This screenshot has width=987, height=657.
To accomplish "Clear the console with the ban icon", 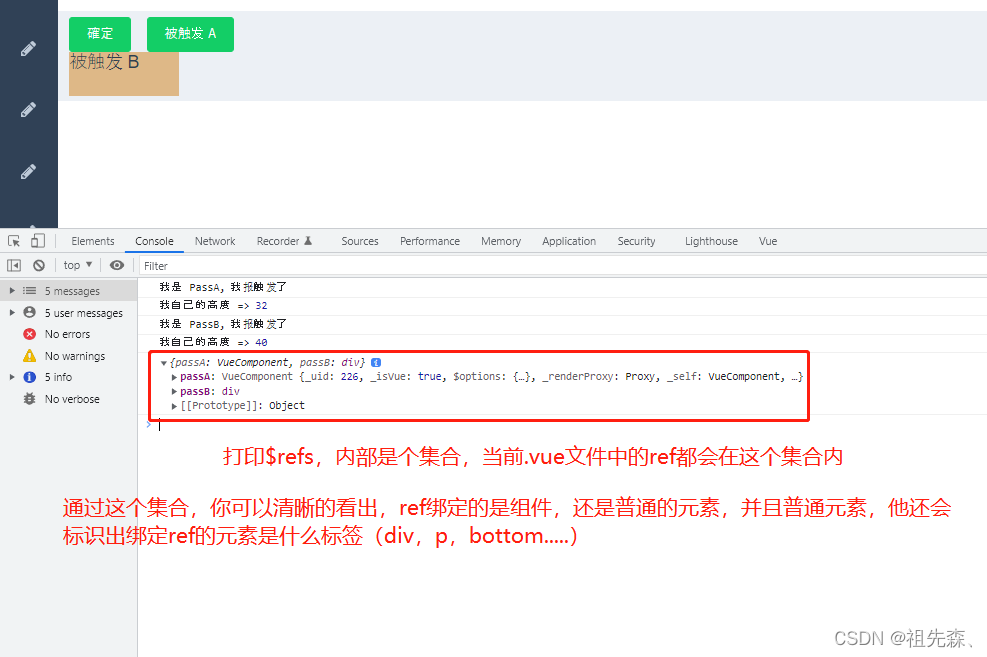I will [39, 266].
